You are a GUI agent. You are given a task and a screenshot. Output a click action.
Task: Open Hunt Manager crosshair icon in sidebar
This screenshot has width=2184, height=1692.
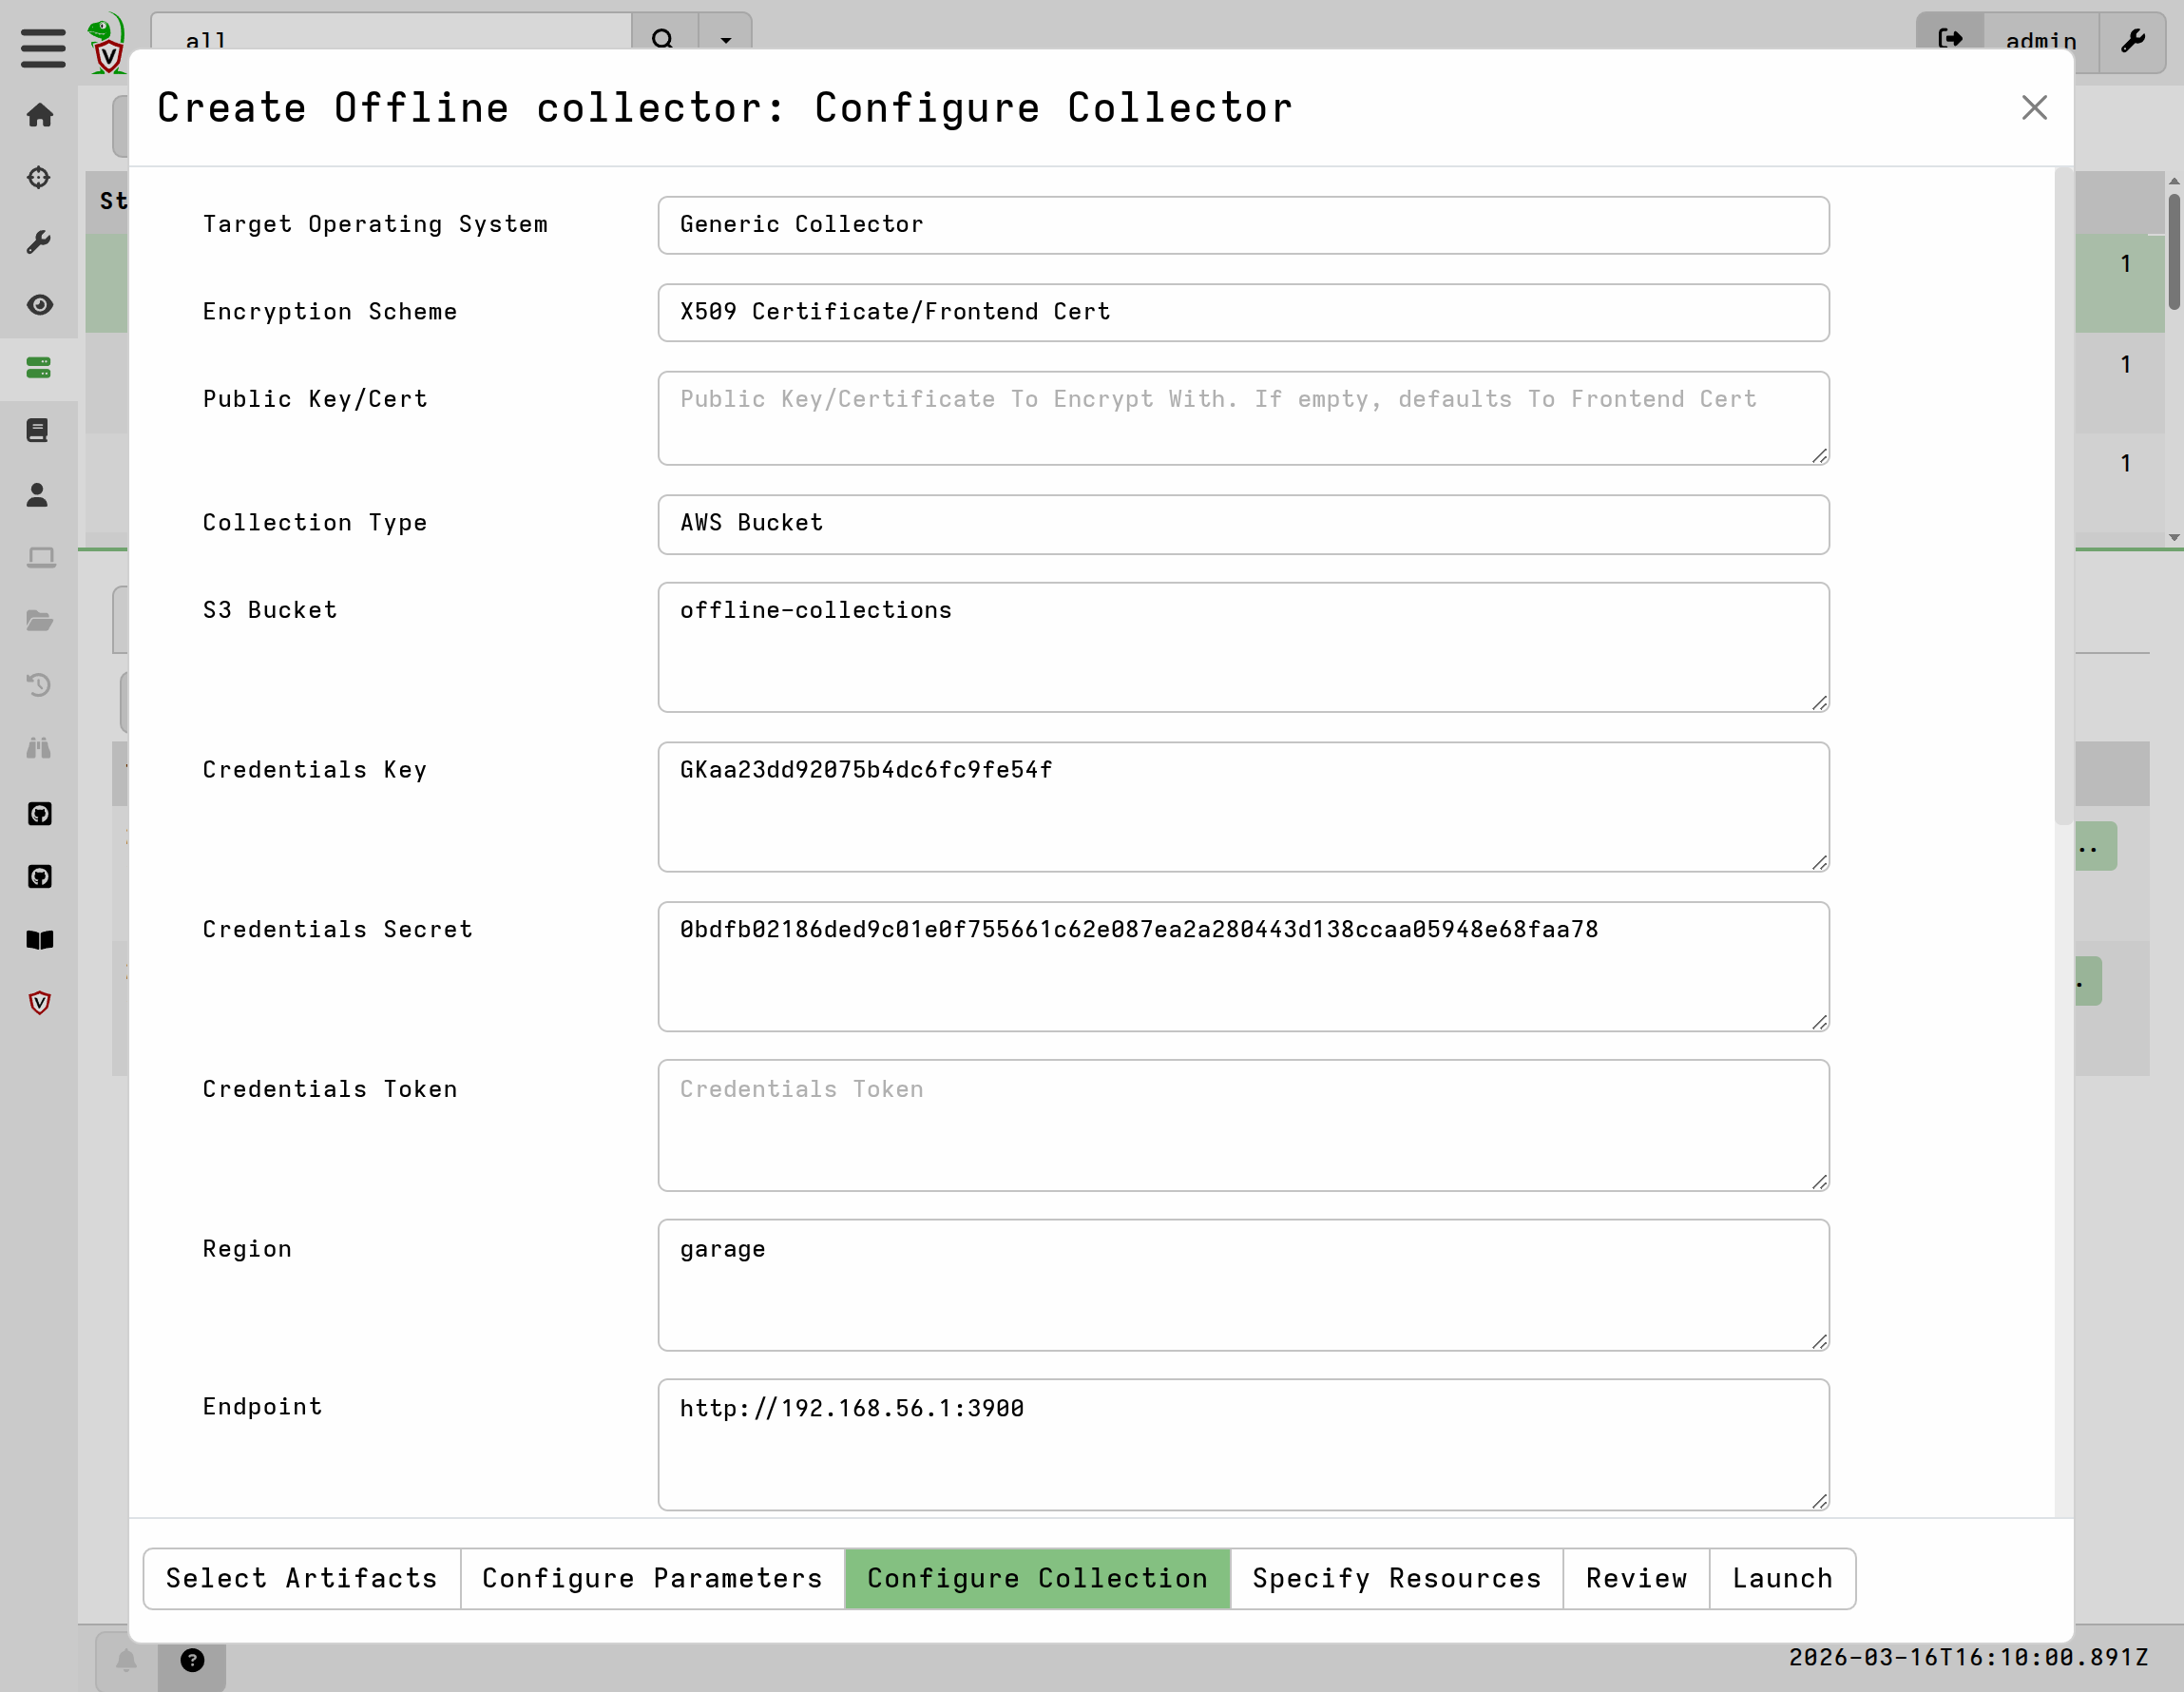pos(39,178)
